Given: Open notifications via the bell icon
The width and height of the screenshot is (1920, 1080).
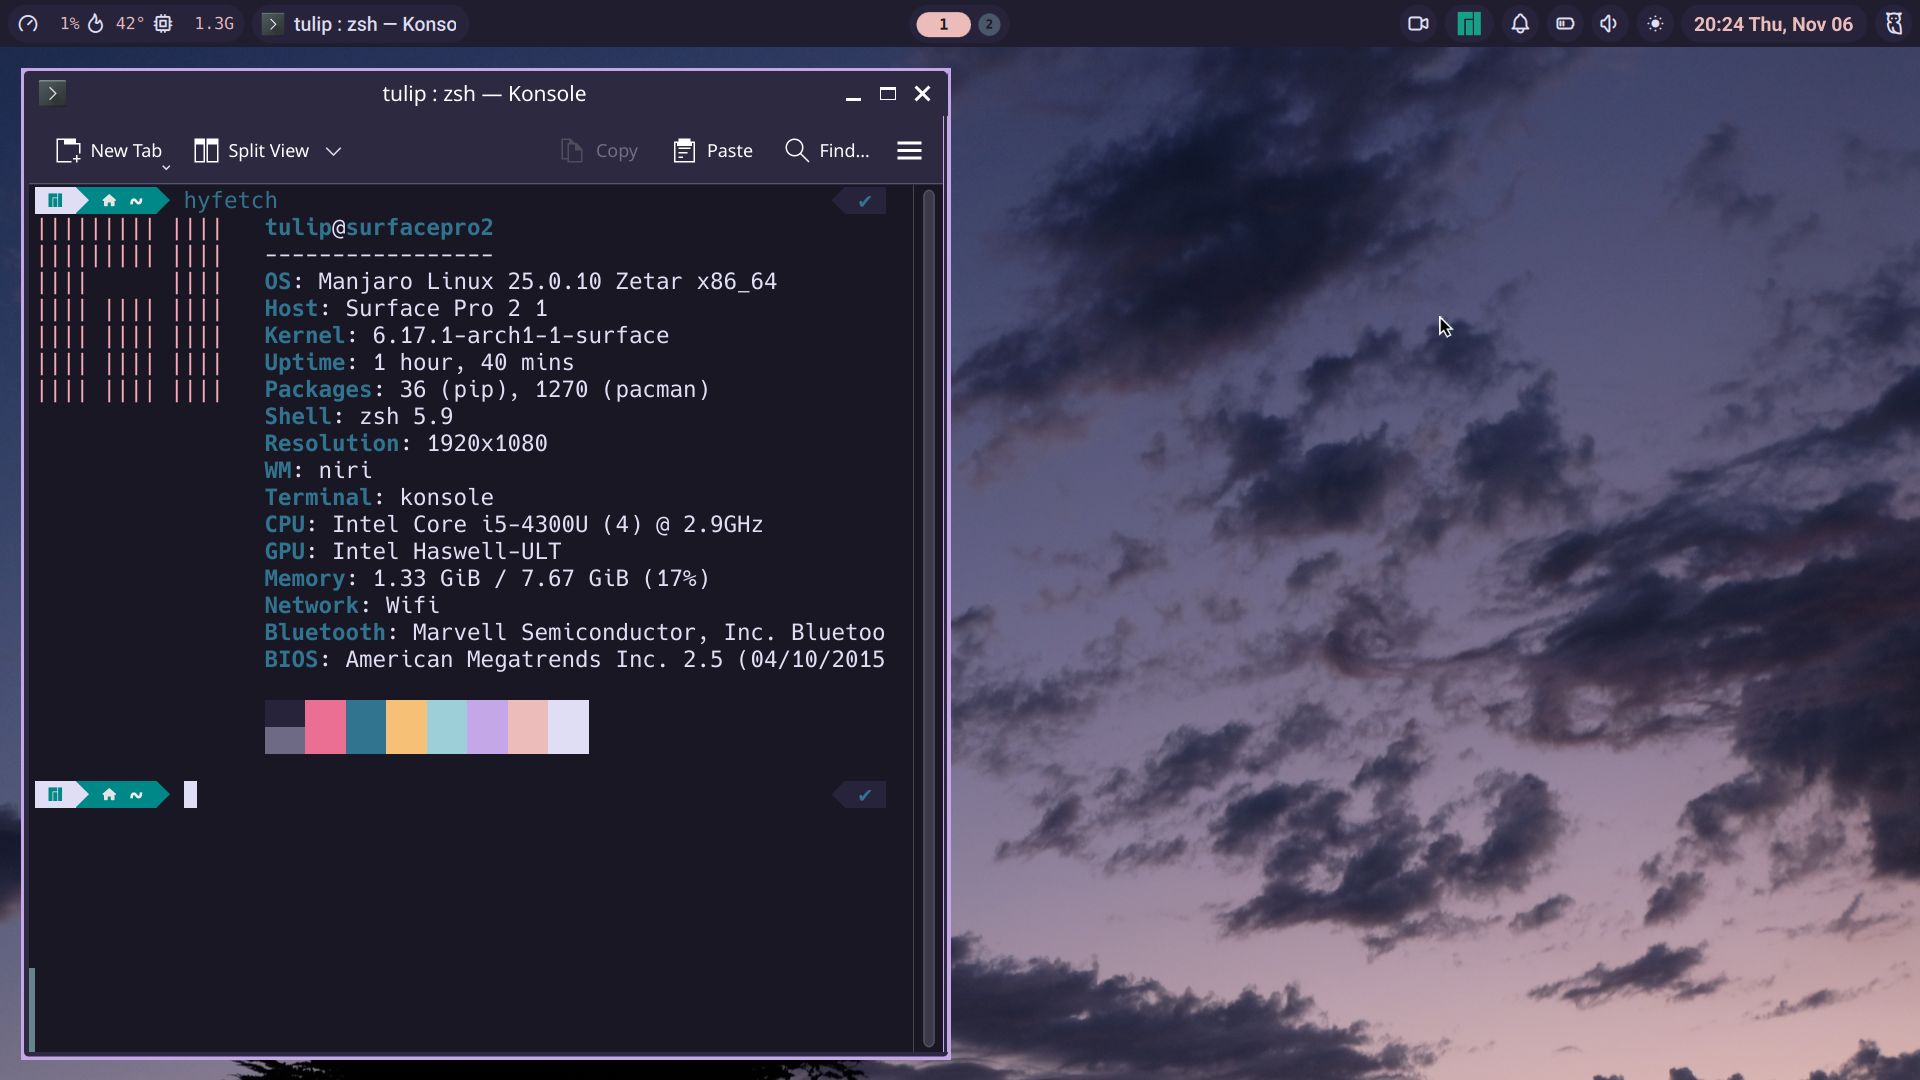Looking at the screenshot, I should (x=1520, y=24).
